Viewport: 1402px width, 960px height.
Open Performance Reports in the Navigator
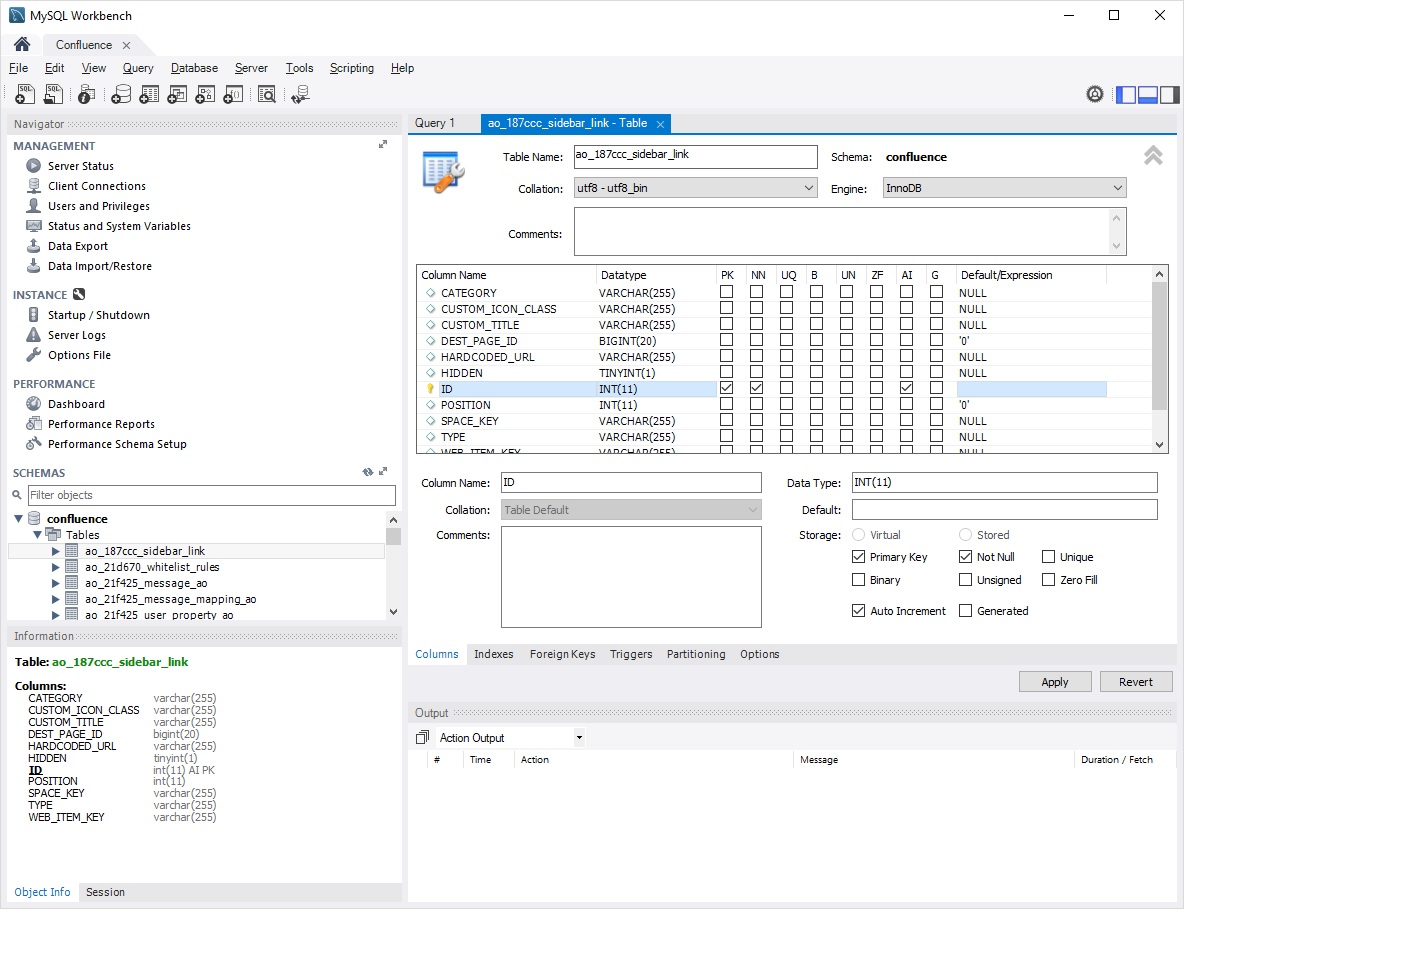coord(101,424)
